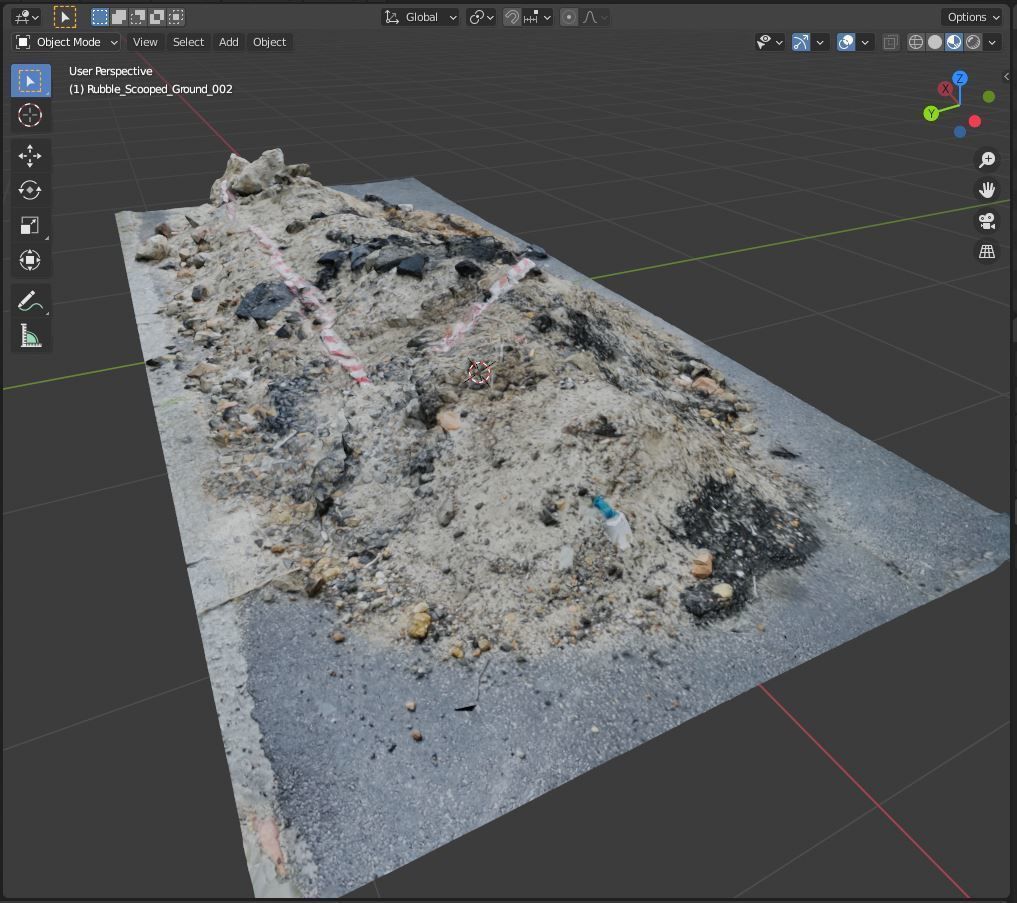Activate the 3D Cursor tool
This screenshot has width=1017, height=903.
coord(30,115)
